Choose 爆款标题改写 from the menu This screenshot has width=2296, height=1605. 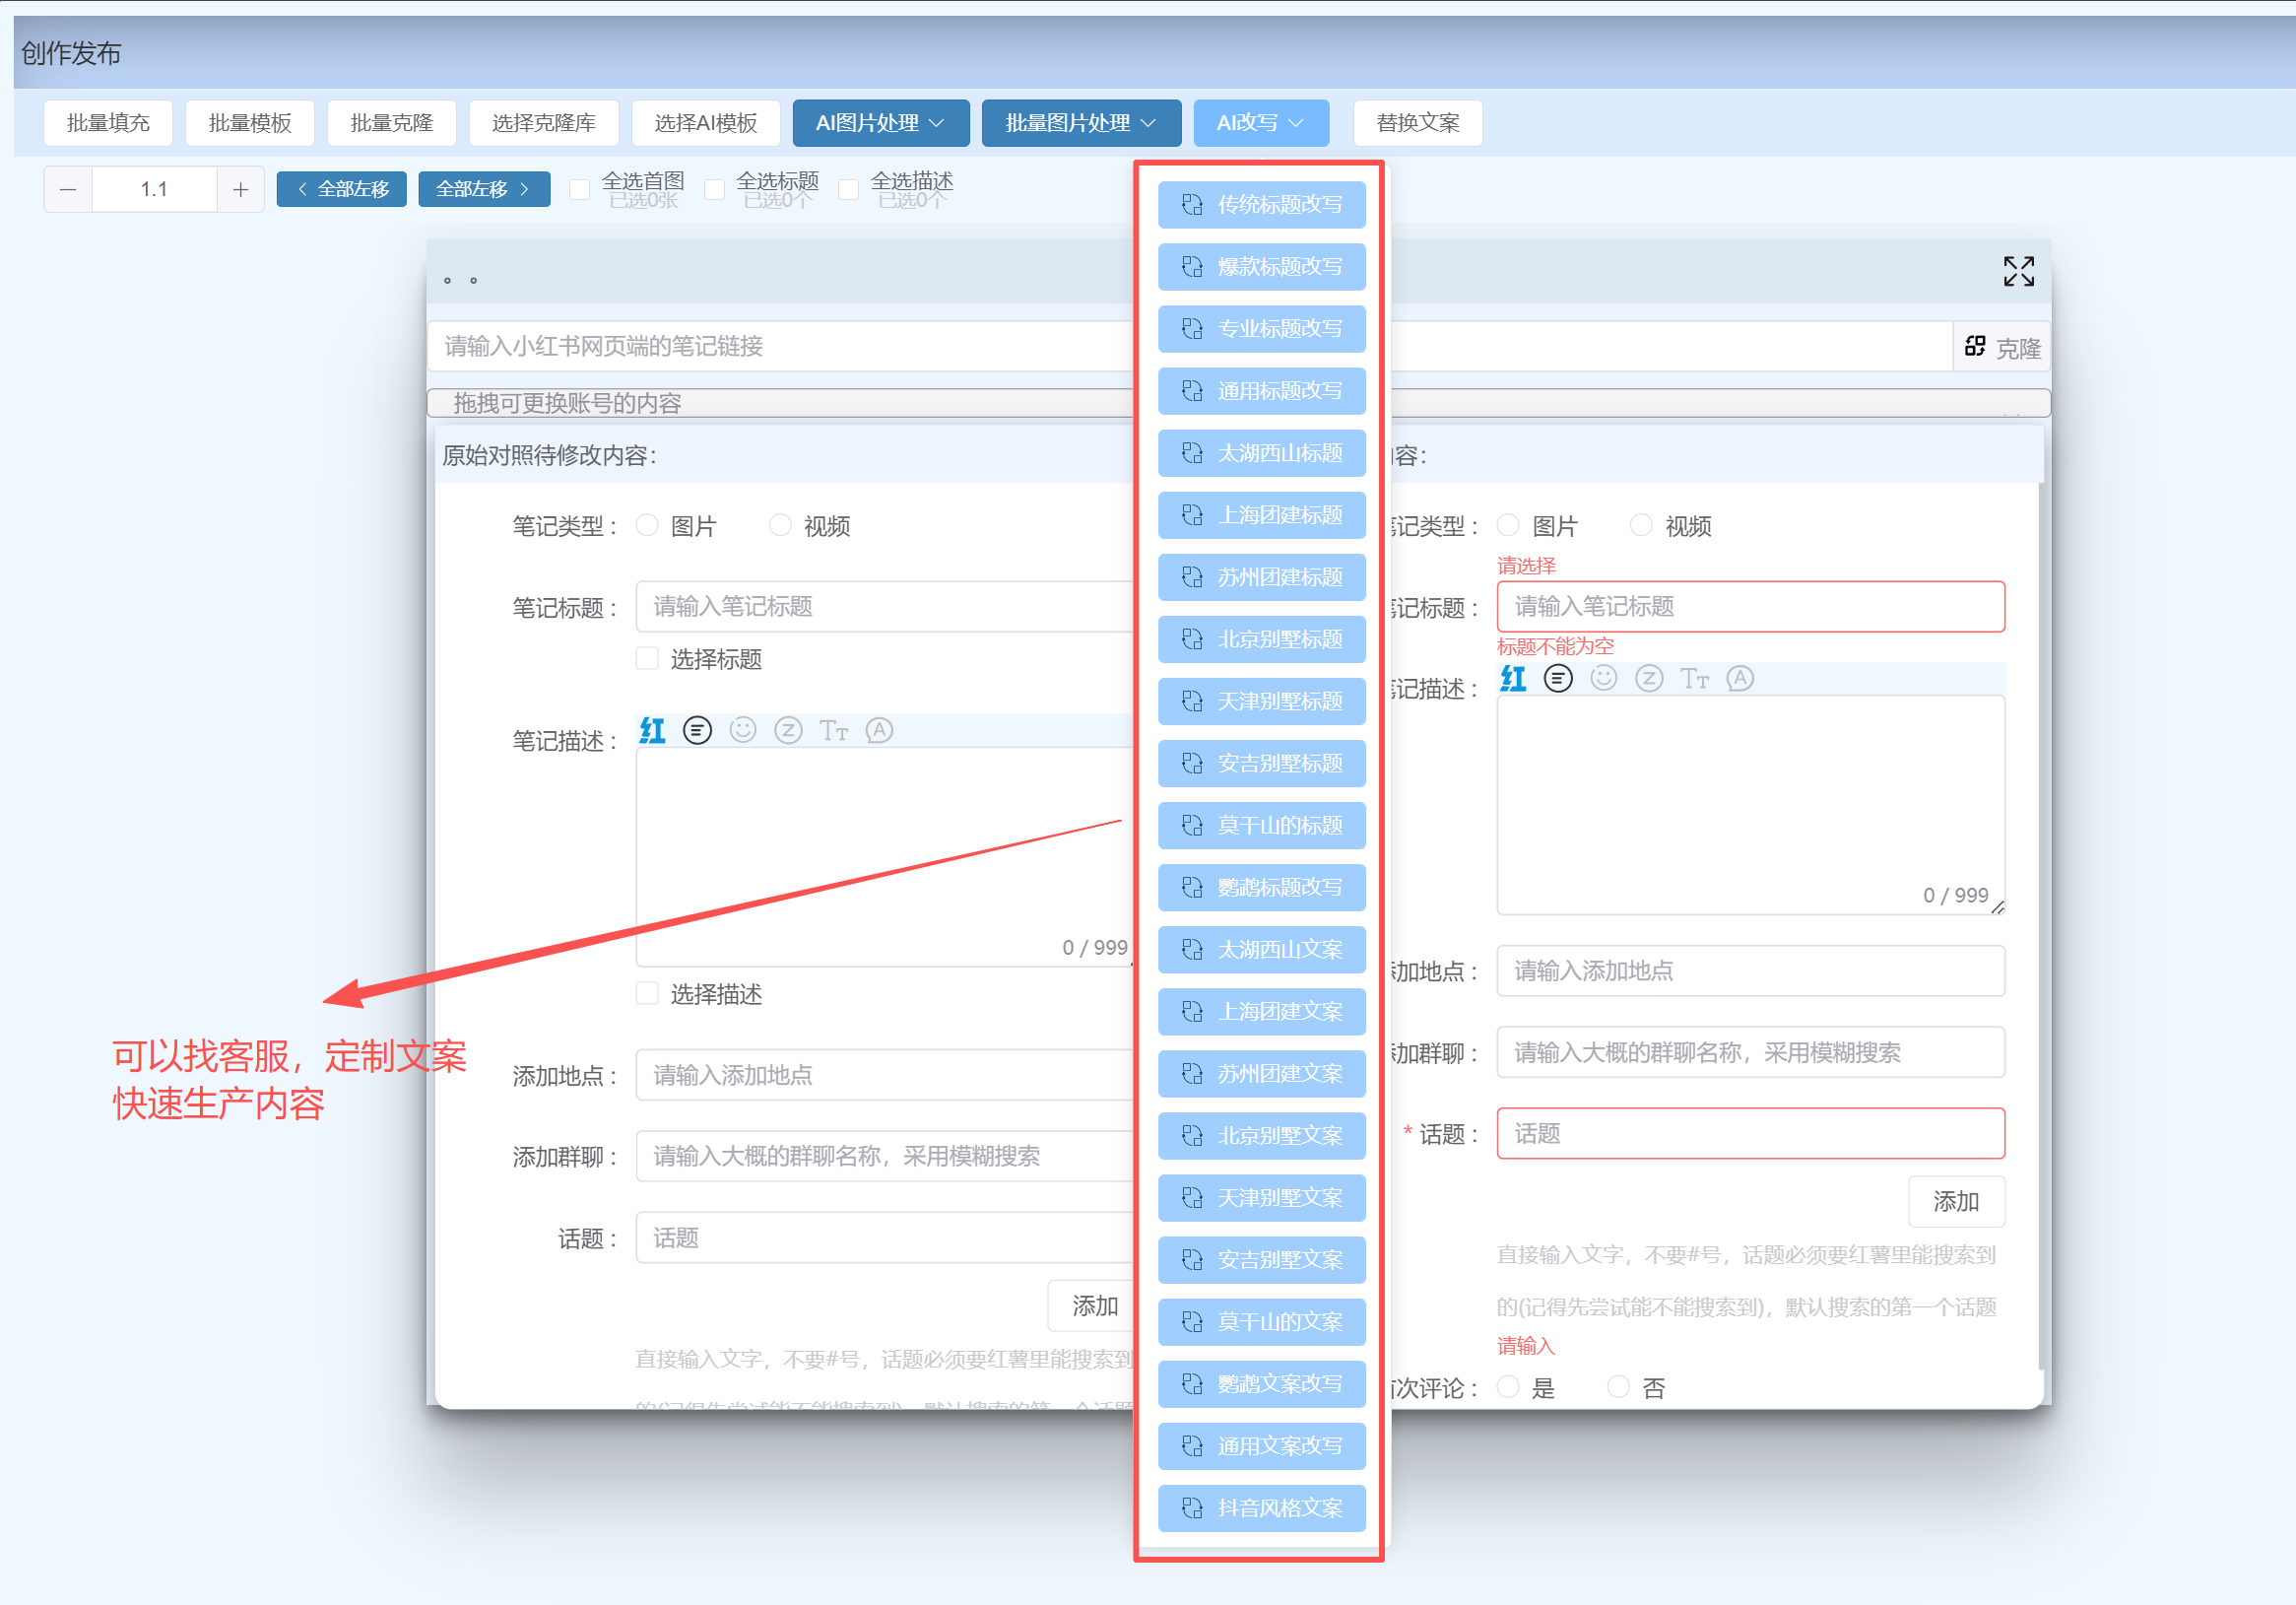pos(1261,267)
